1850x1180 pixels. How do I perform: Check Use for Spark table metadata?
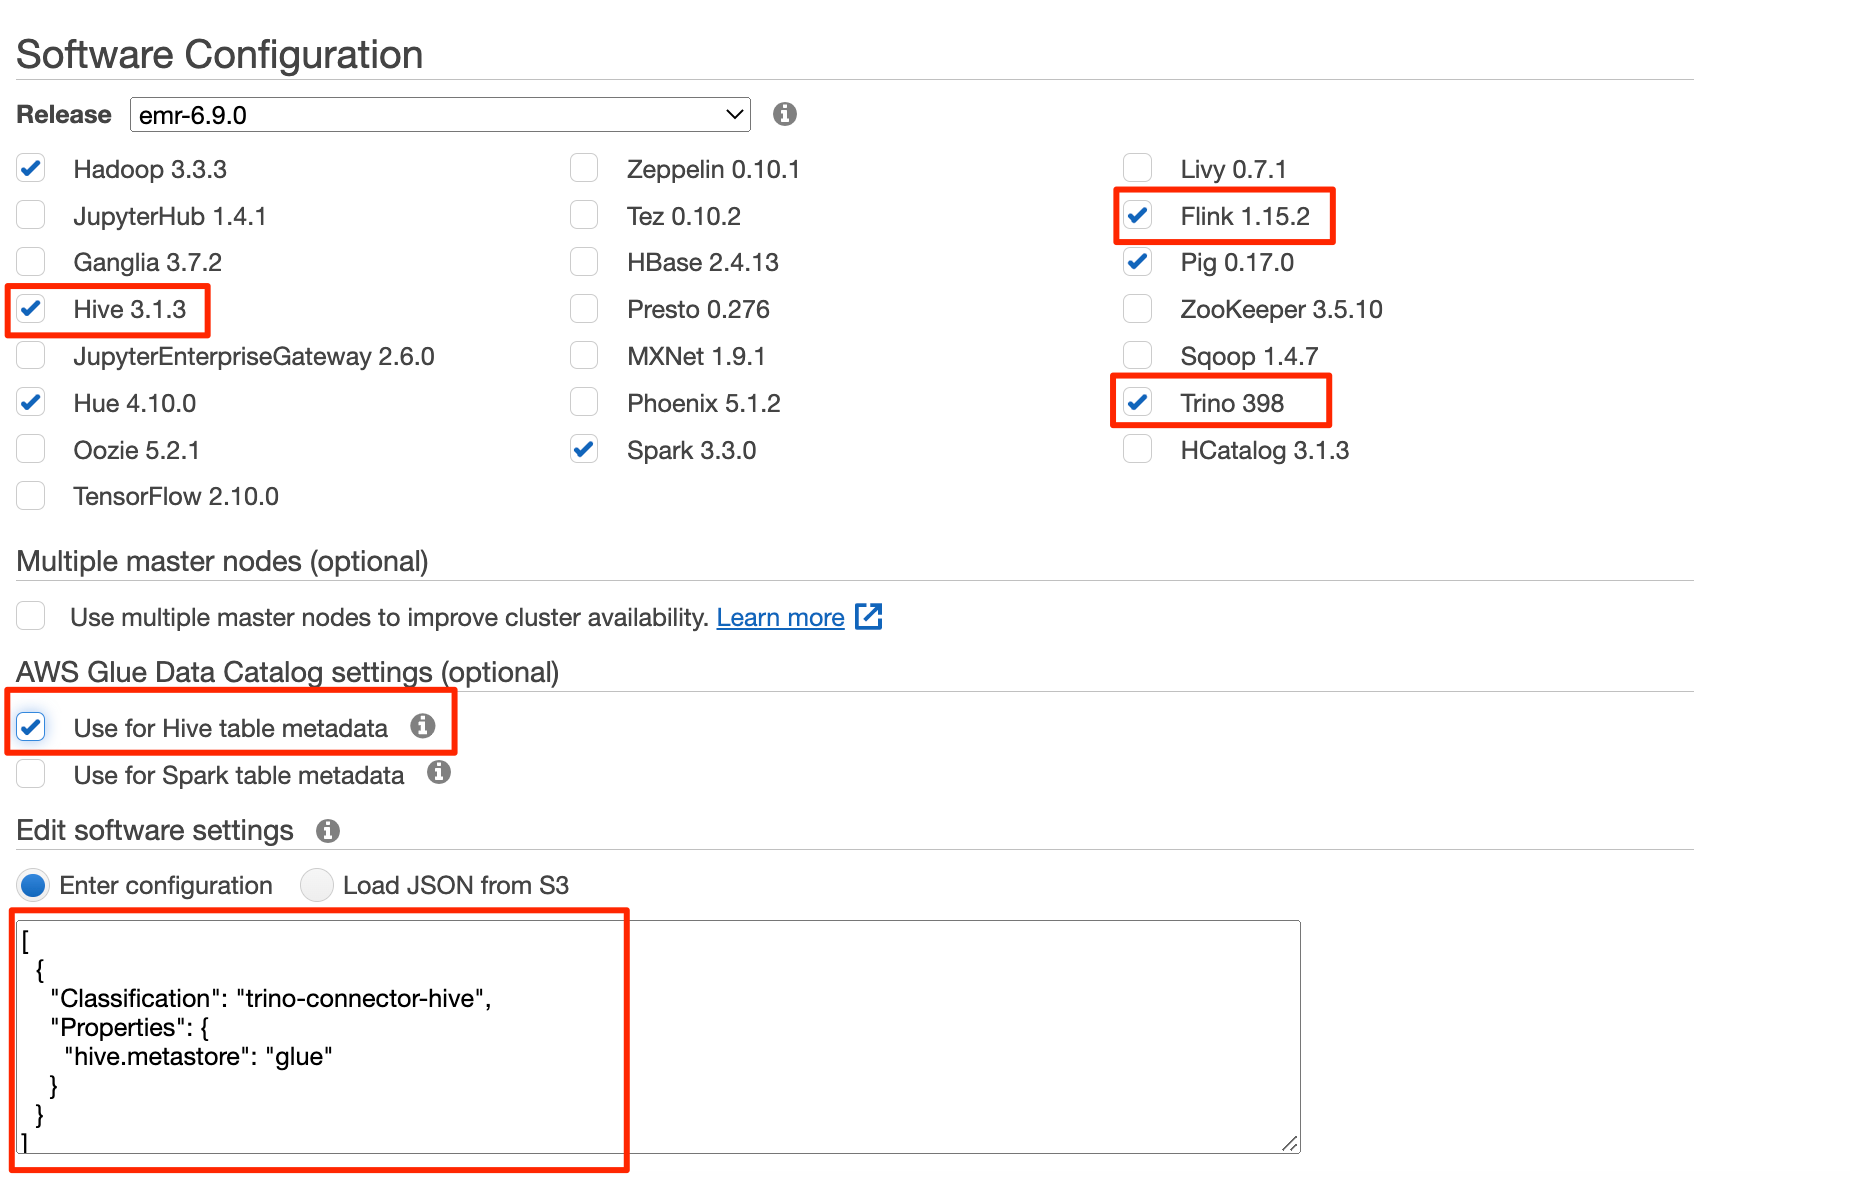coord(31,774)
